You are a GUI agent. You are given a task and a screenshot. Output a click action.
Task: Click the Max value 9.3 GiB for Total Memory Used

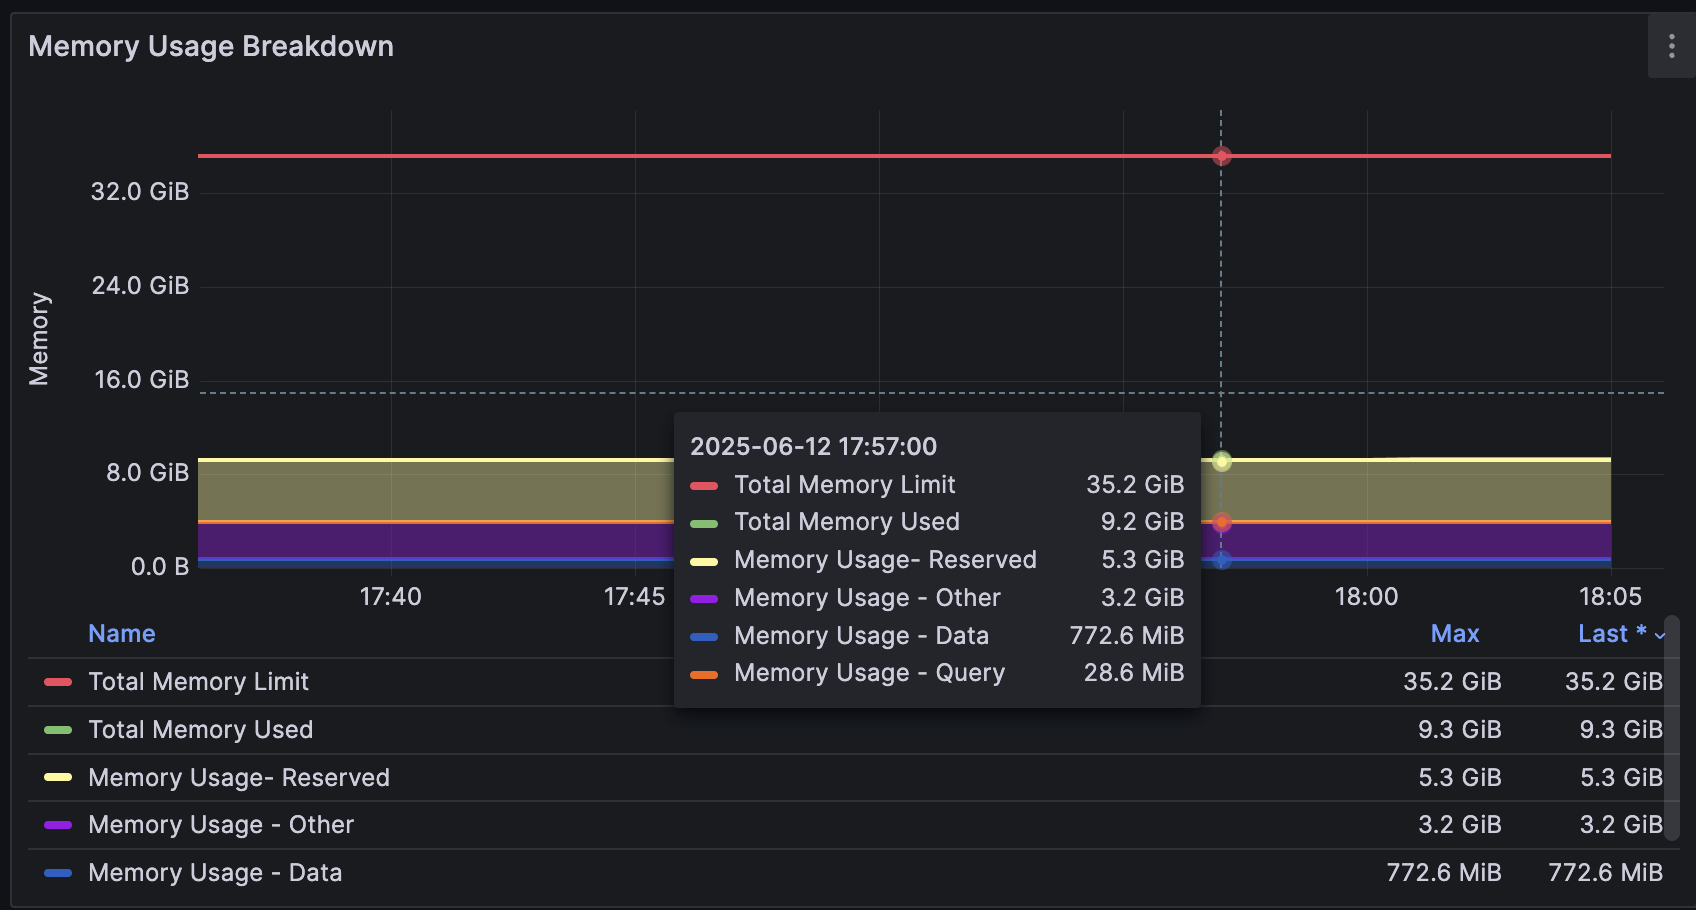point(1460,730)
